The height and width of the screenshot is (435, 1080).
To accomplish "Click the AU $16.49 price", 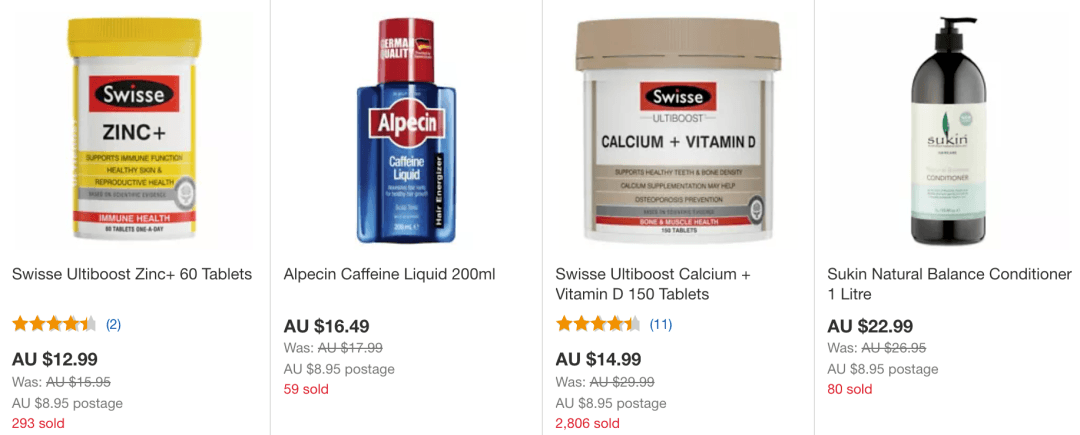I will point(327,326).
